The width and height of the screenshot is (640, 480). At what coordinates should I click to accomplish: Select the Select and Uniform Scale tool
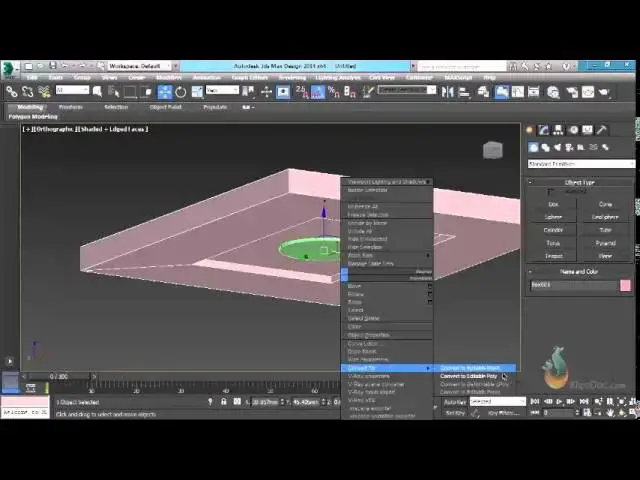point(197,92)
